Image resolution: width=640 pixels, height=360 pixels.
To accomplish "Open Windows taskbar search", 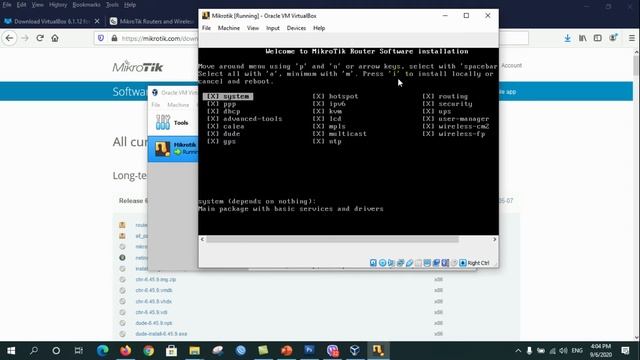I will tap(34, 351).
